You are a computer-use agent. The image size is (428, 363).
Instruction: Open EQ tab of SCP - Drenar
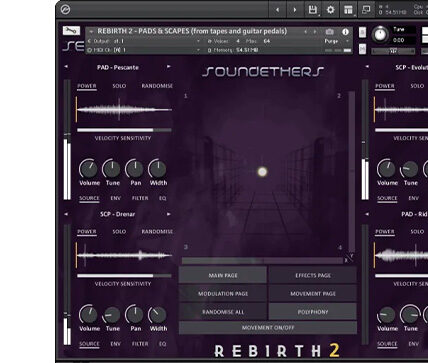point(162,344)
